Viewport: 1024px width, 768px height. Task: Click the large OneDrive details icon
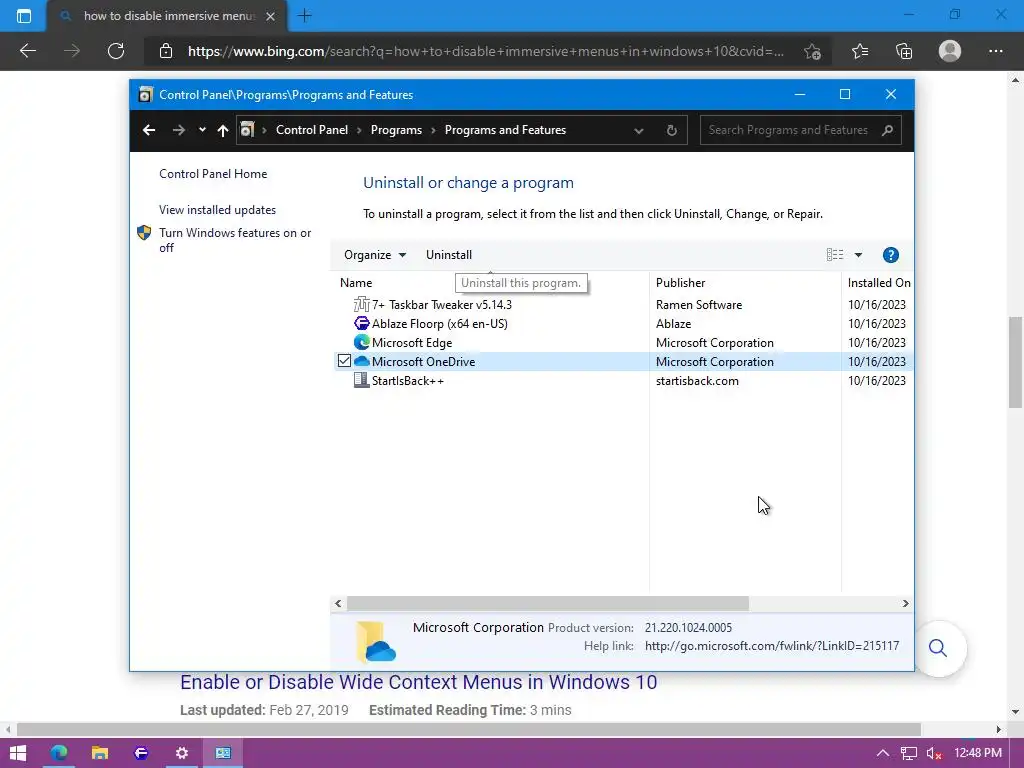click(x=376, y=641)
